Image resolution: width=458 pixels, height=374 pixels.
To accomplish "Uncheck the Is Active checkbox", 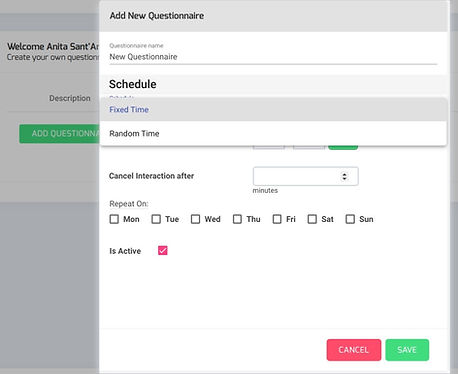I will [x=163, y=250].
